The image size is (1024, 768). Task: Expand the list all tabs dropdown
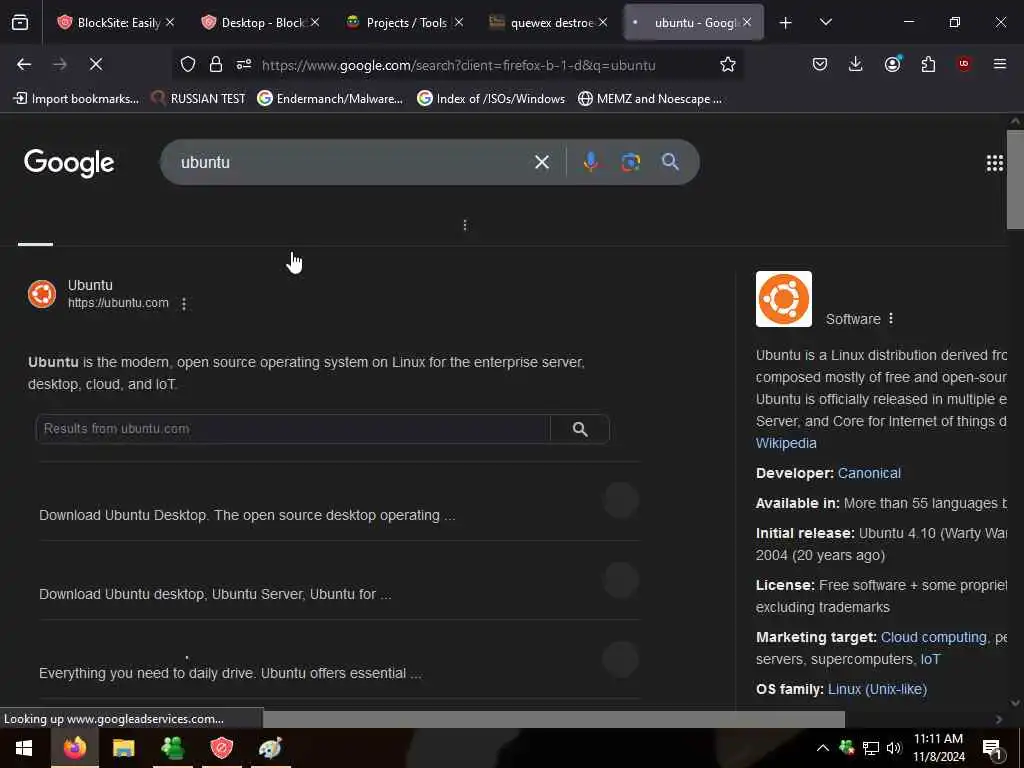tap(825, 23)
